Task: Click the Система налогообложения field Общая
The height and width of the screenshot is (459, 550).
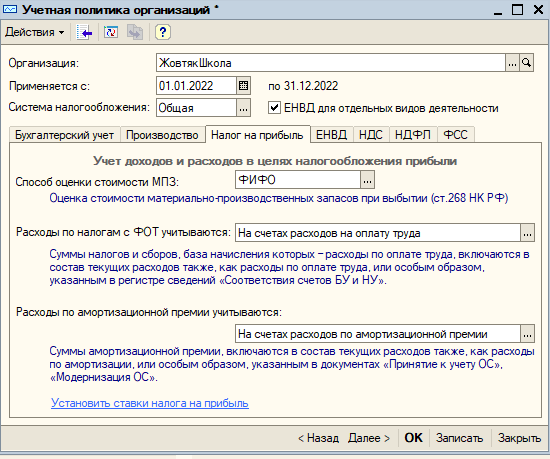Action: pos(196,108)
